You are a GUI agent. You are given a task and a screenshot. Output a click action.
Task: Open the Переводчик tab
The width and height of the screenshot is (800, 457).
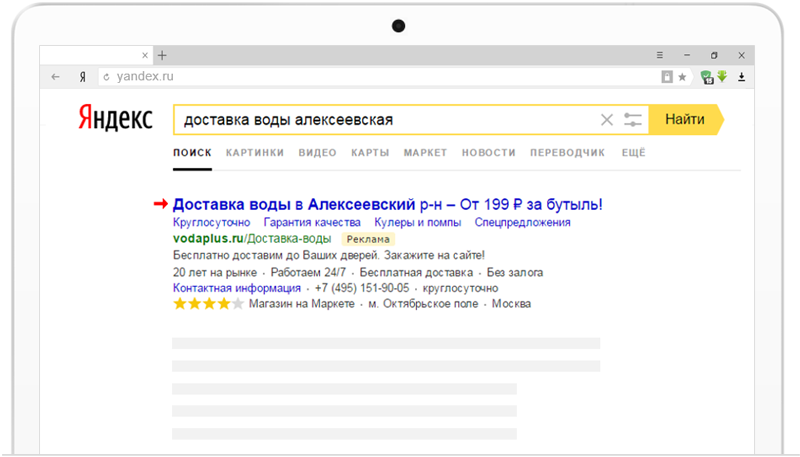click(567, 153)
